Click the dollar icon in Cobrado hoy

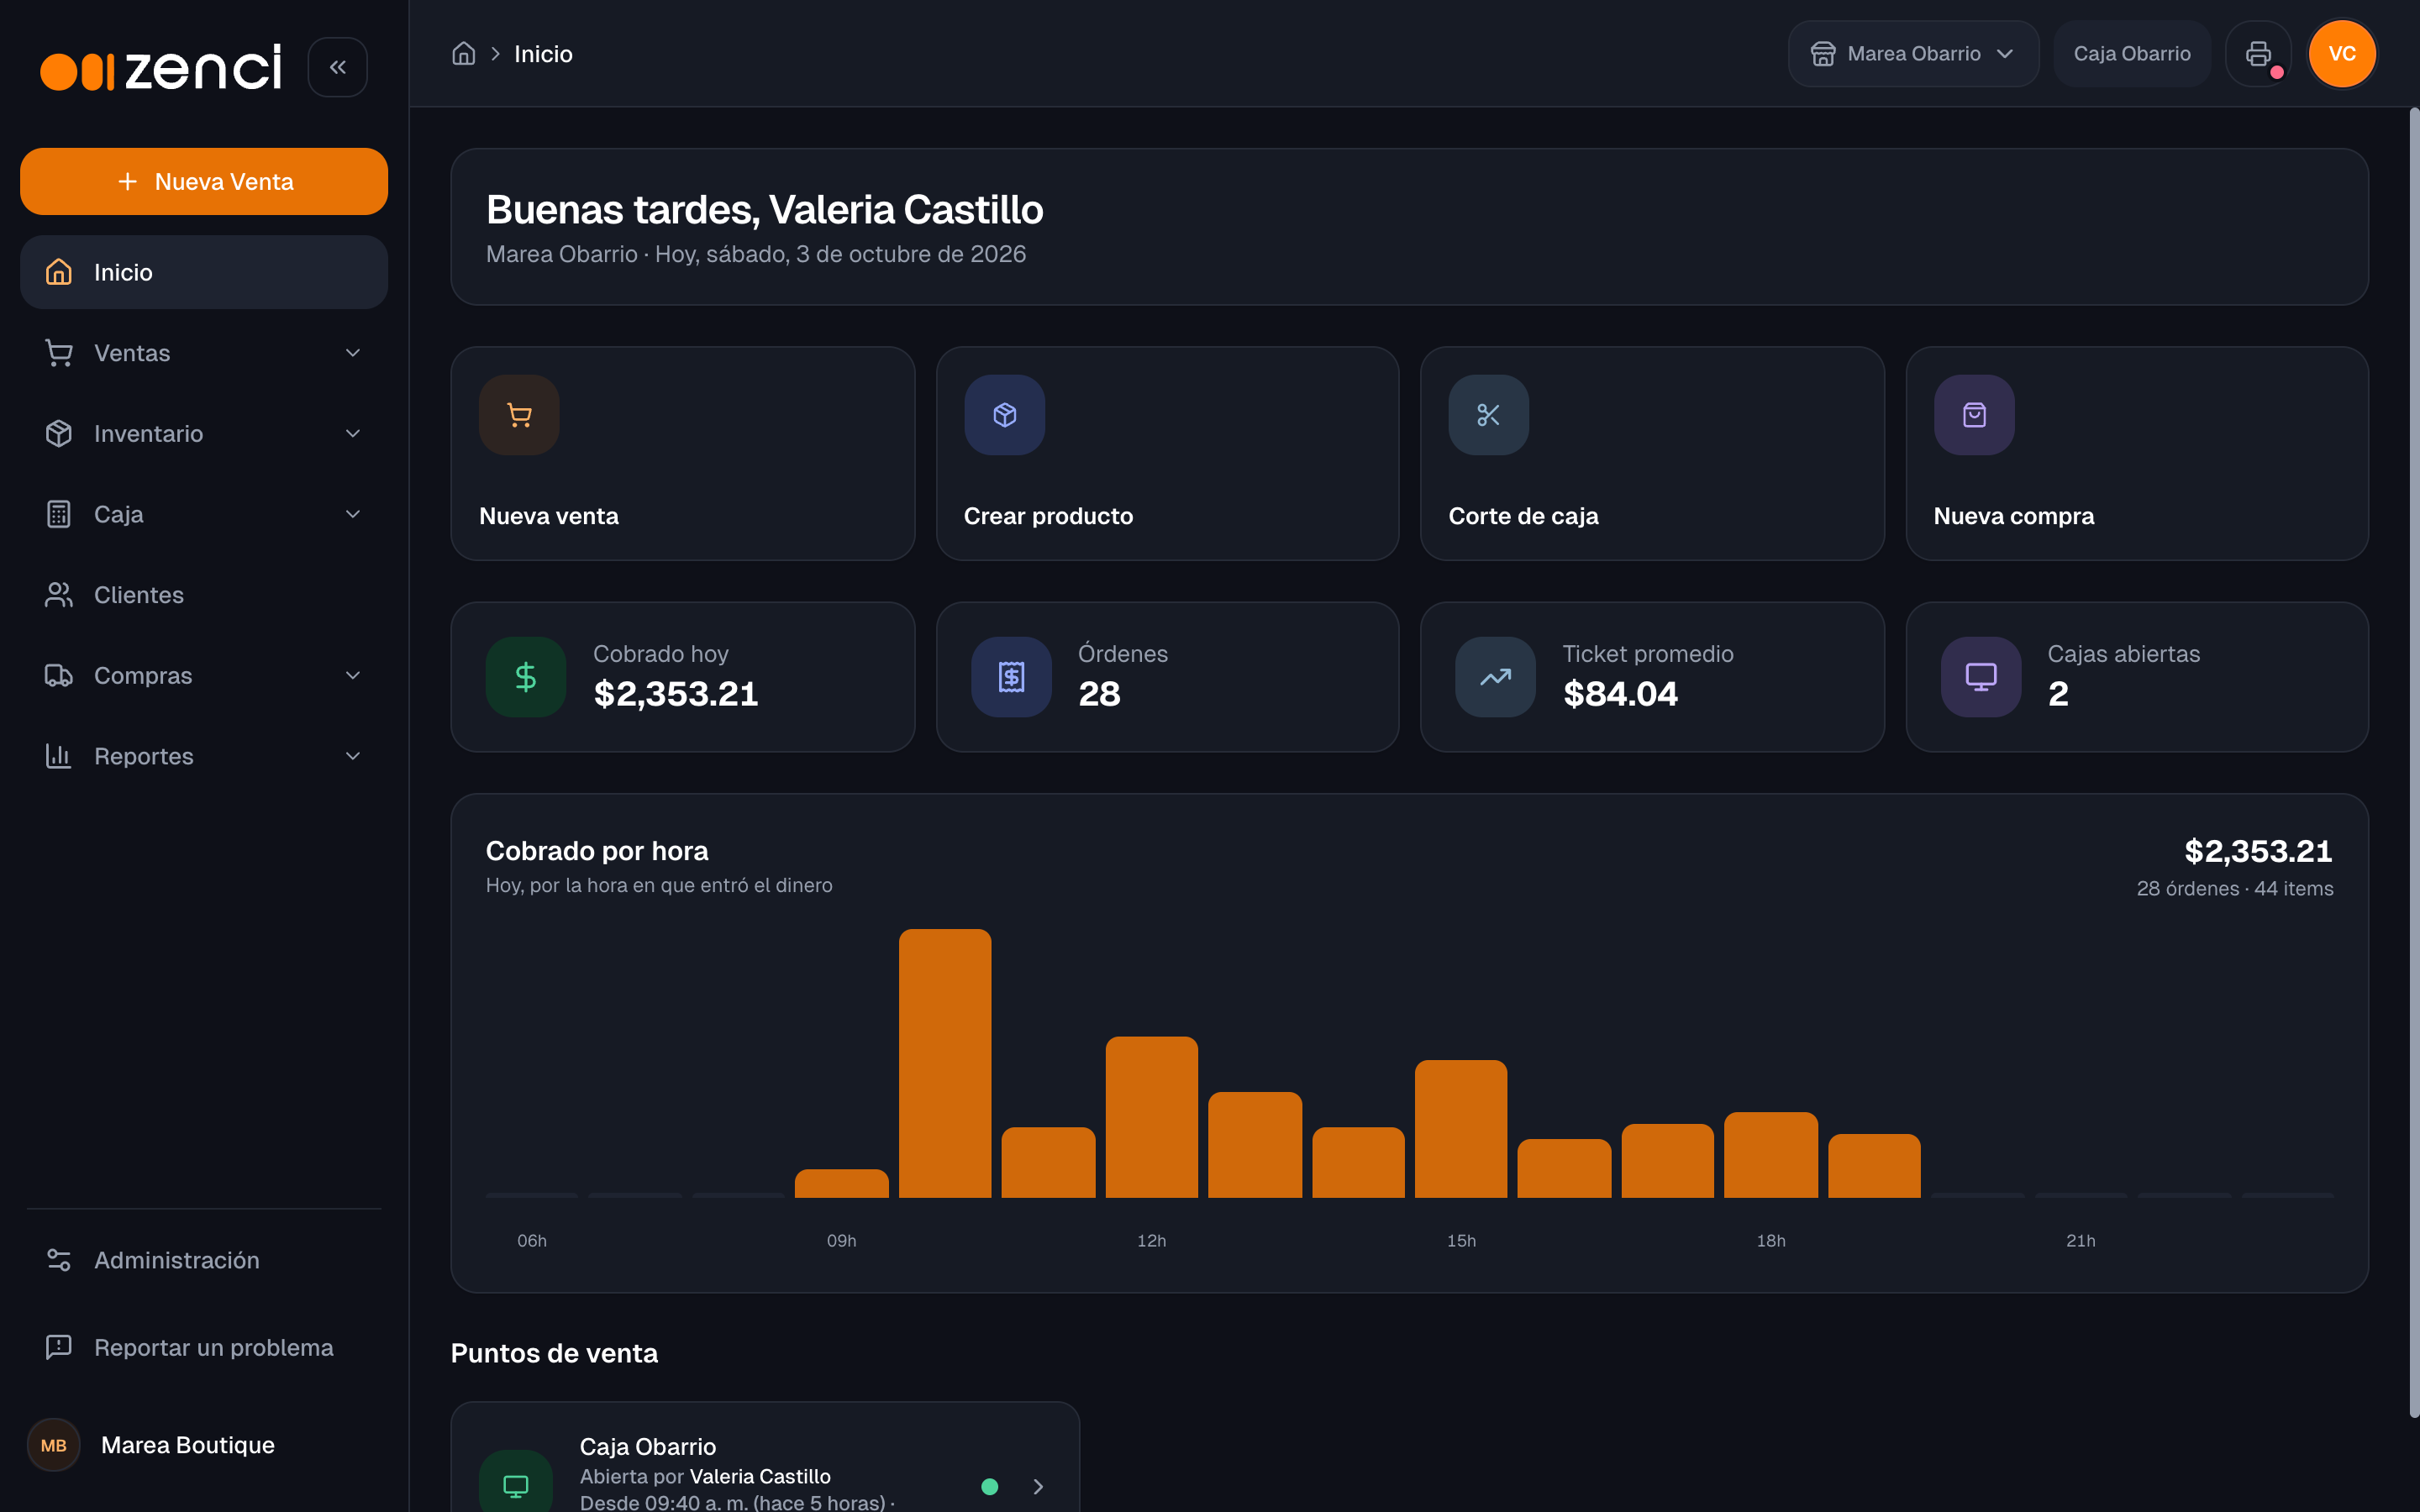coord(526,677)
